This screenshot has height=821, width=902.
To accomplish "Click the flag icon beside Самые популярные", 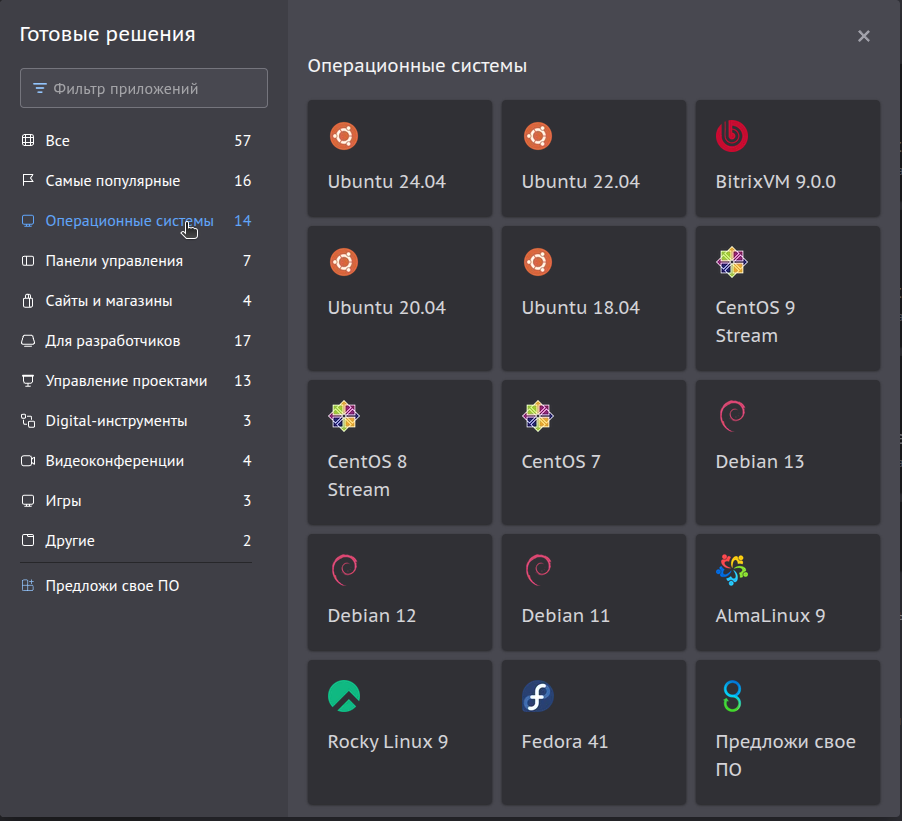I will pyautogui.click(x=28, y=181).
